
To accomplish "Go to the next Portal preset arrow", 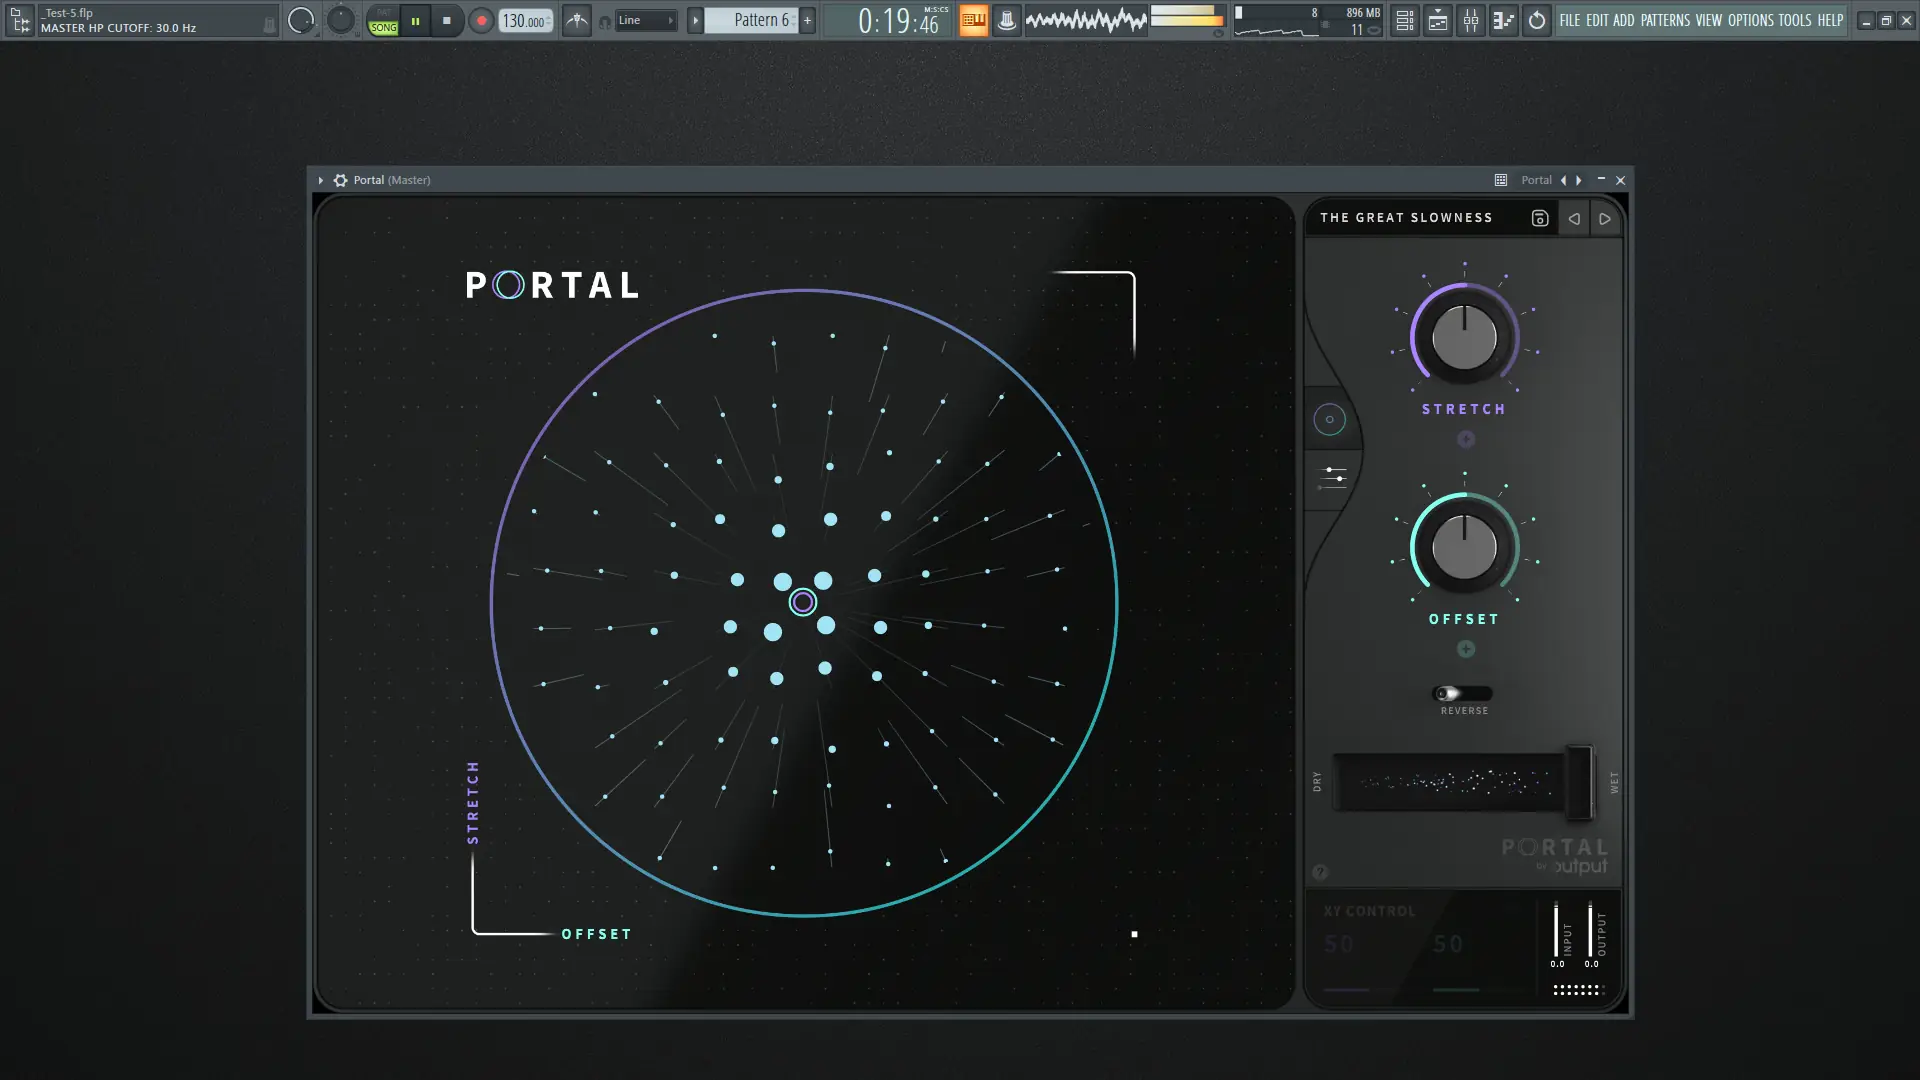I will 1605,218.
